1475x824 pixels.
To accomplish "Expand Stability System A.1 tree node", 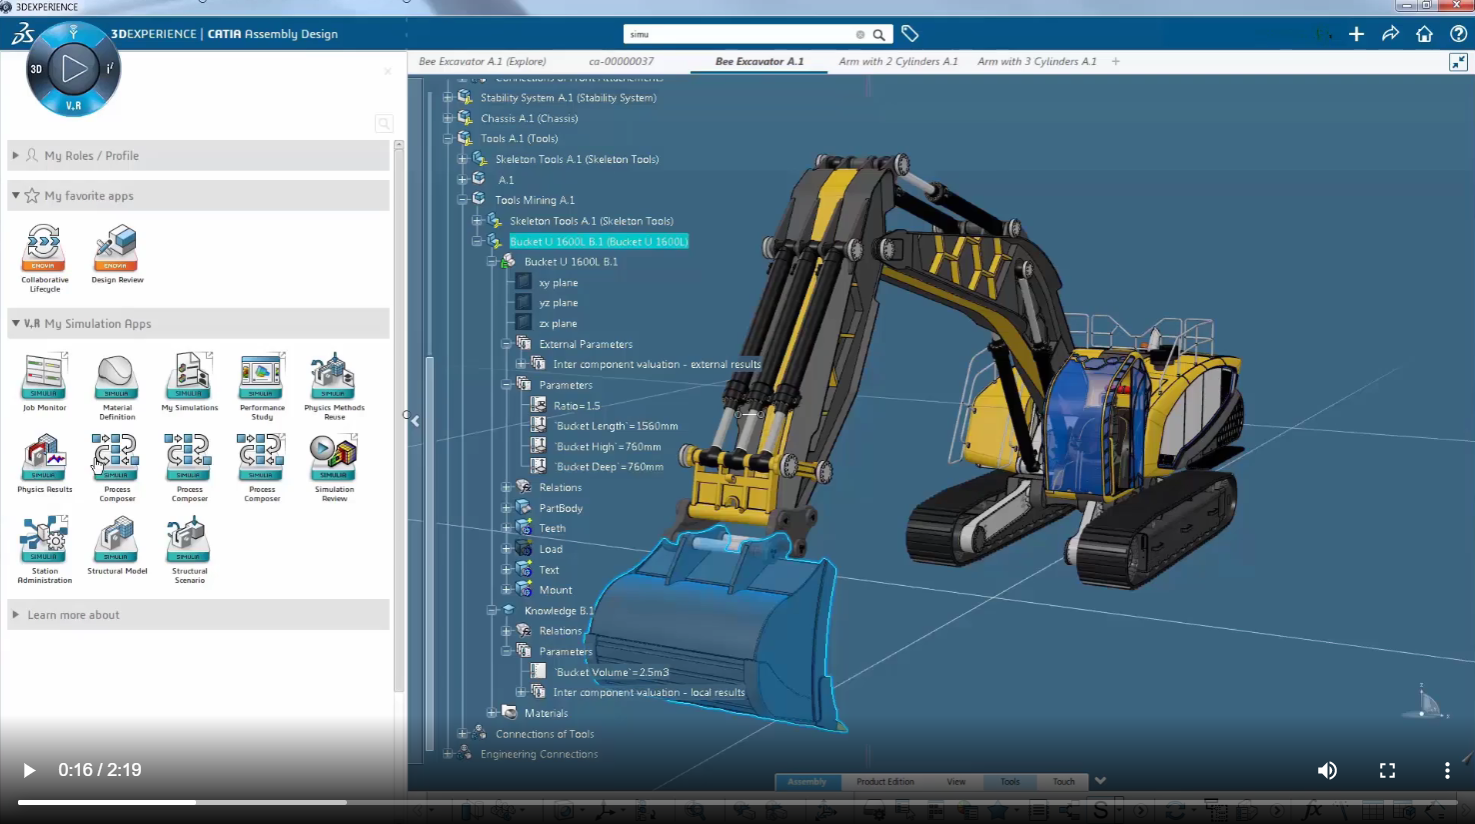I will (448, 97).
